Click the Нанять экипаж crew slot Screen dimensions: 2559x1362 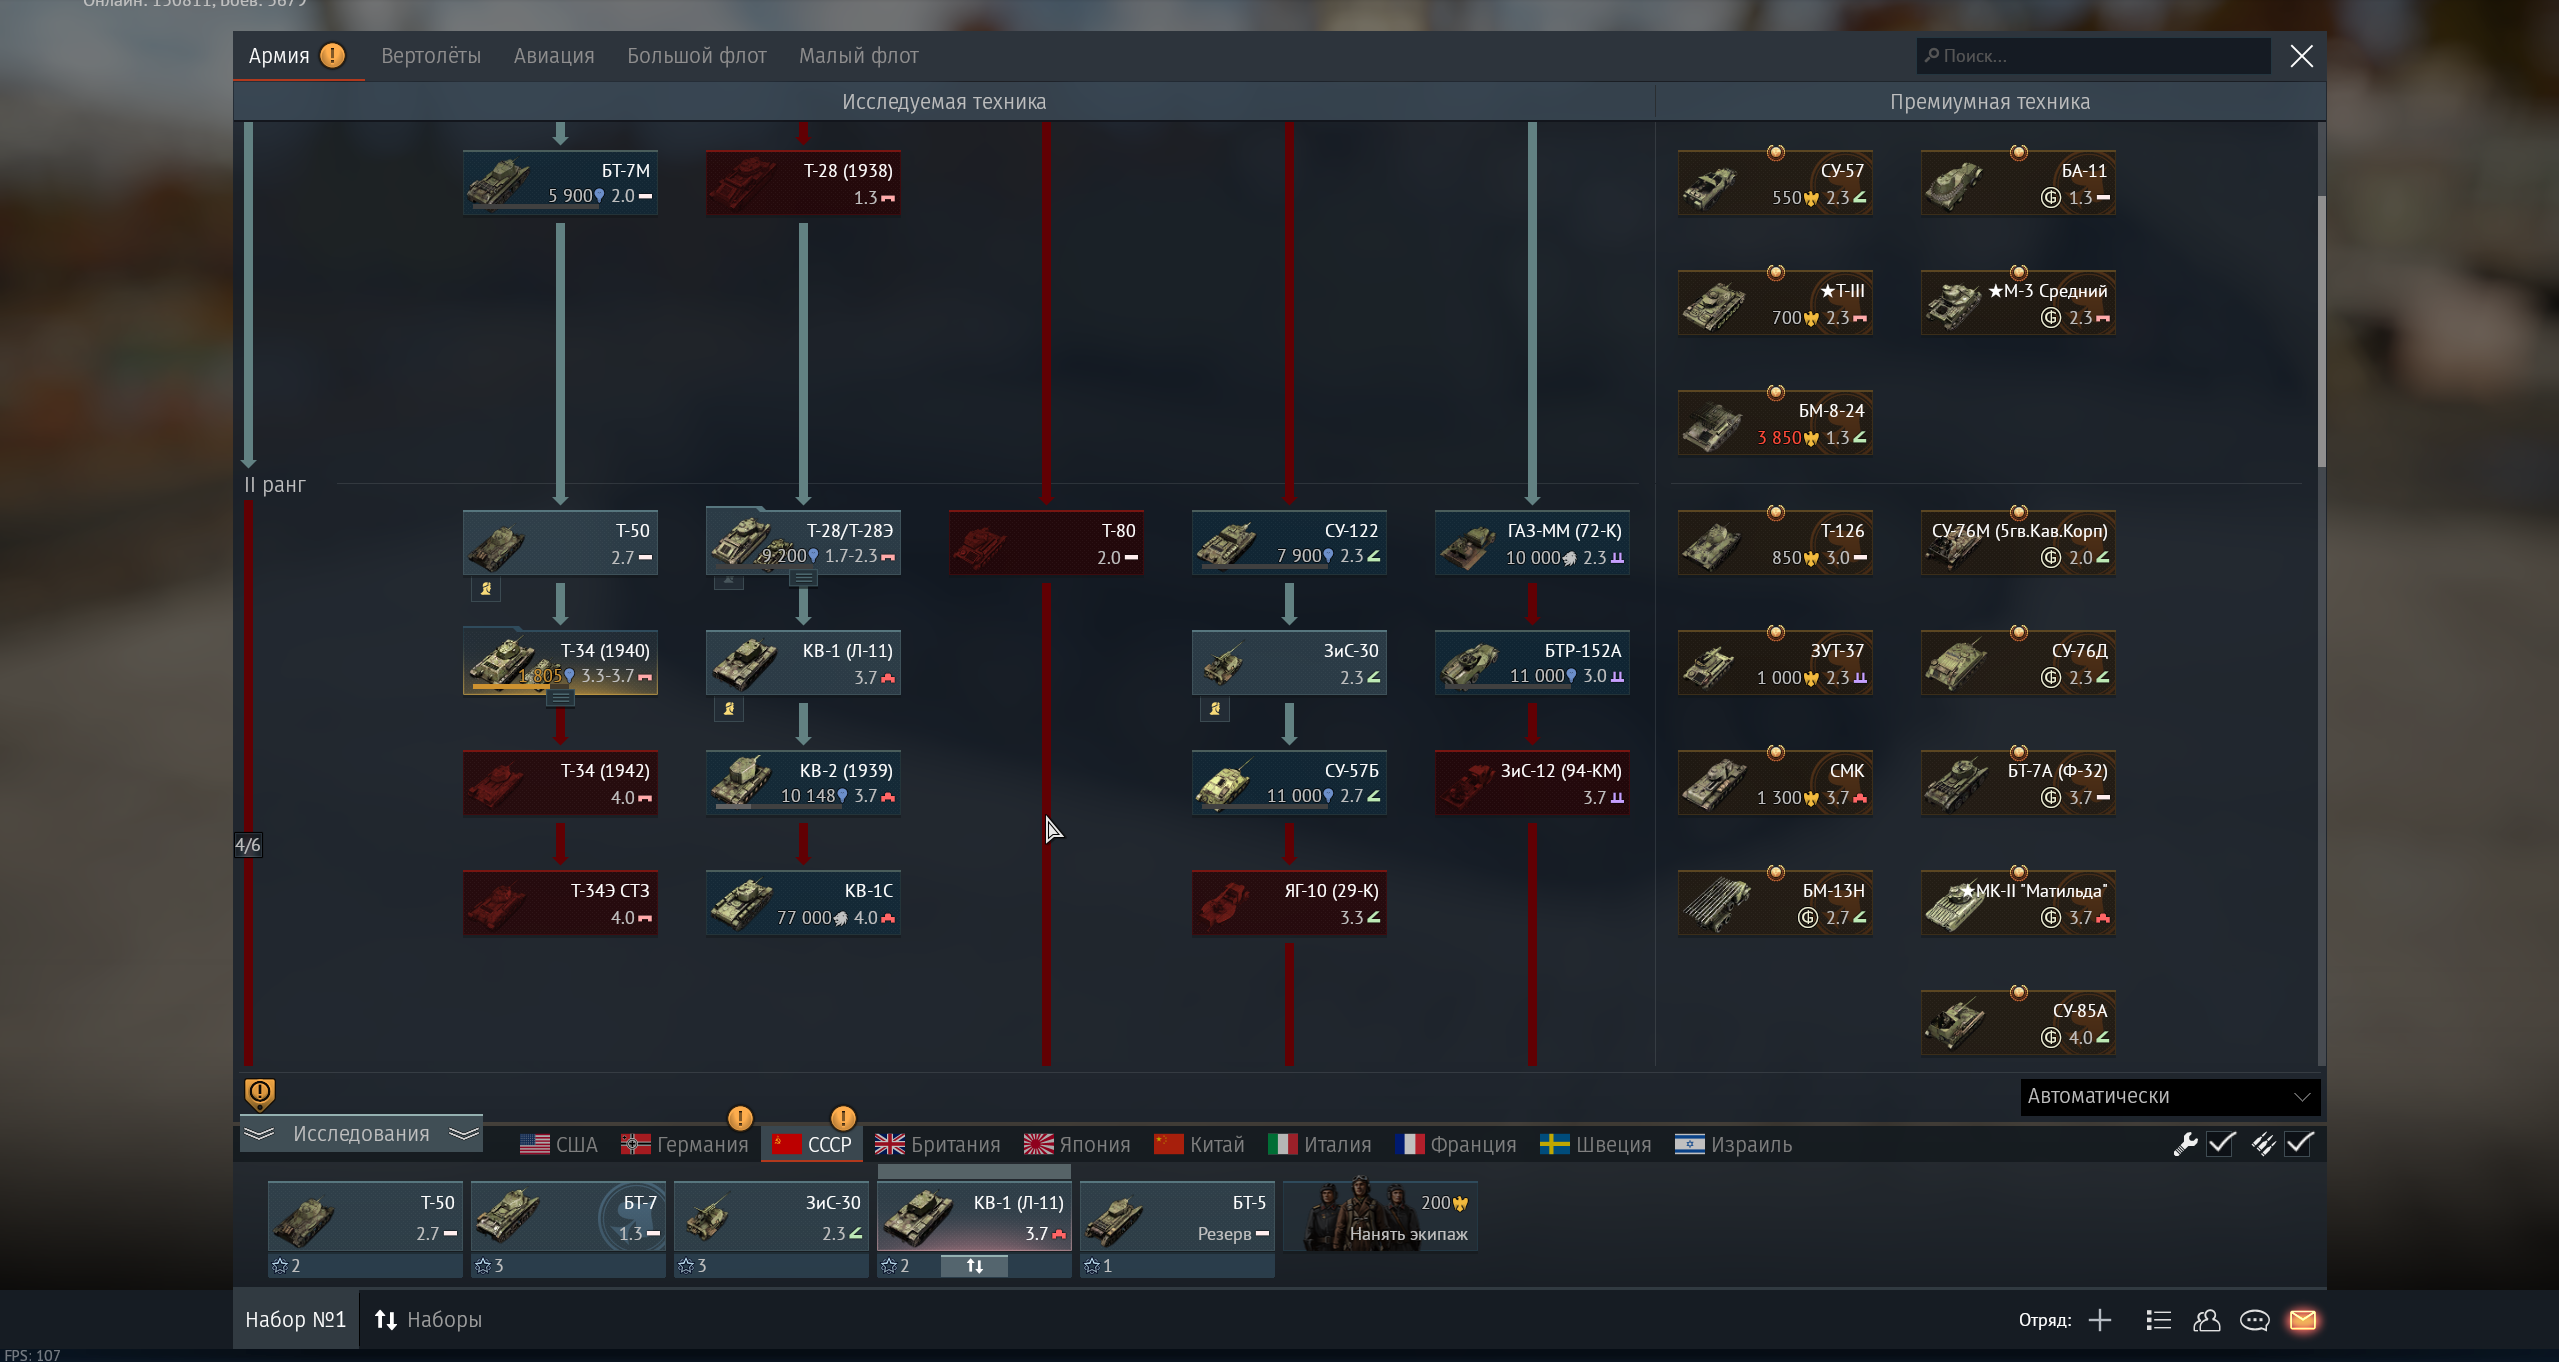[x=1380, y=1217]
